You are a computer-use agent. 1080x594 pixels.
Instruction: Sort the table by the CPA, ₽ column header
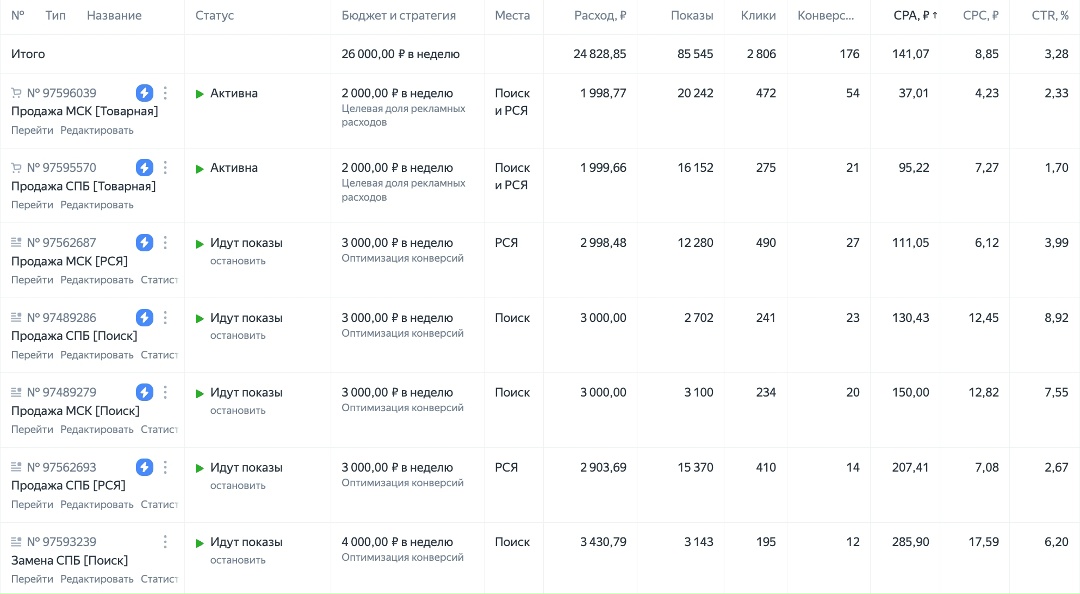915,16
